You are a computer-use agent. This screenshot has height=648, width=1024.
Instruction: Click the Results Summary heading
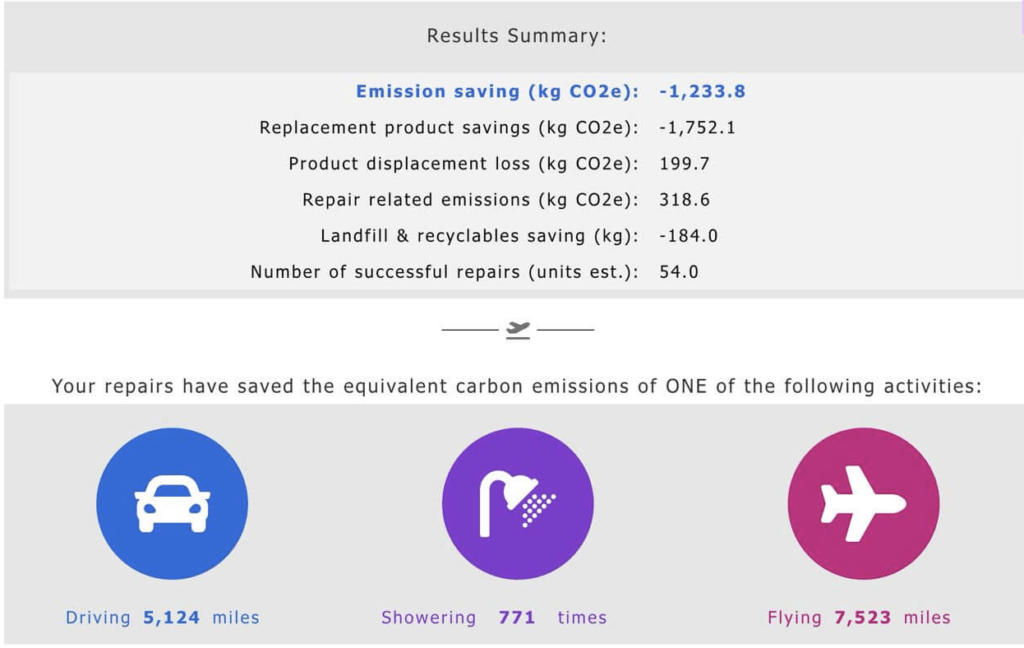click(x=517, y=36)
